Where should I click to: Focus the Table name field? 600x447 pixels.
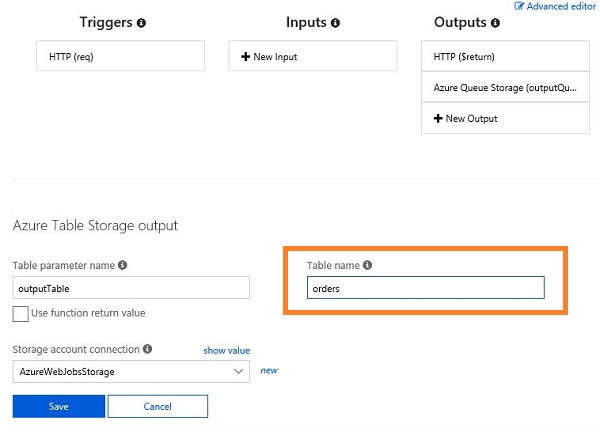[425, 289]
